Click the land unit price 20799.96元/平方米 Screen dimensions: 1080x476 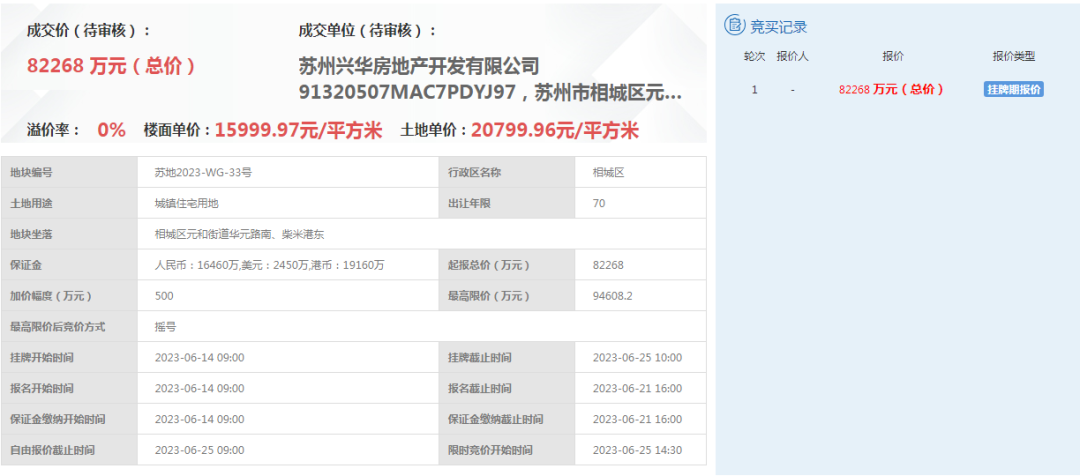pyautogui.click(x=554, y=130)
